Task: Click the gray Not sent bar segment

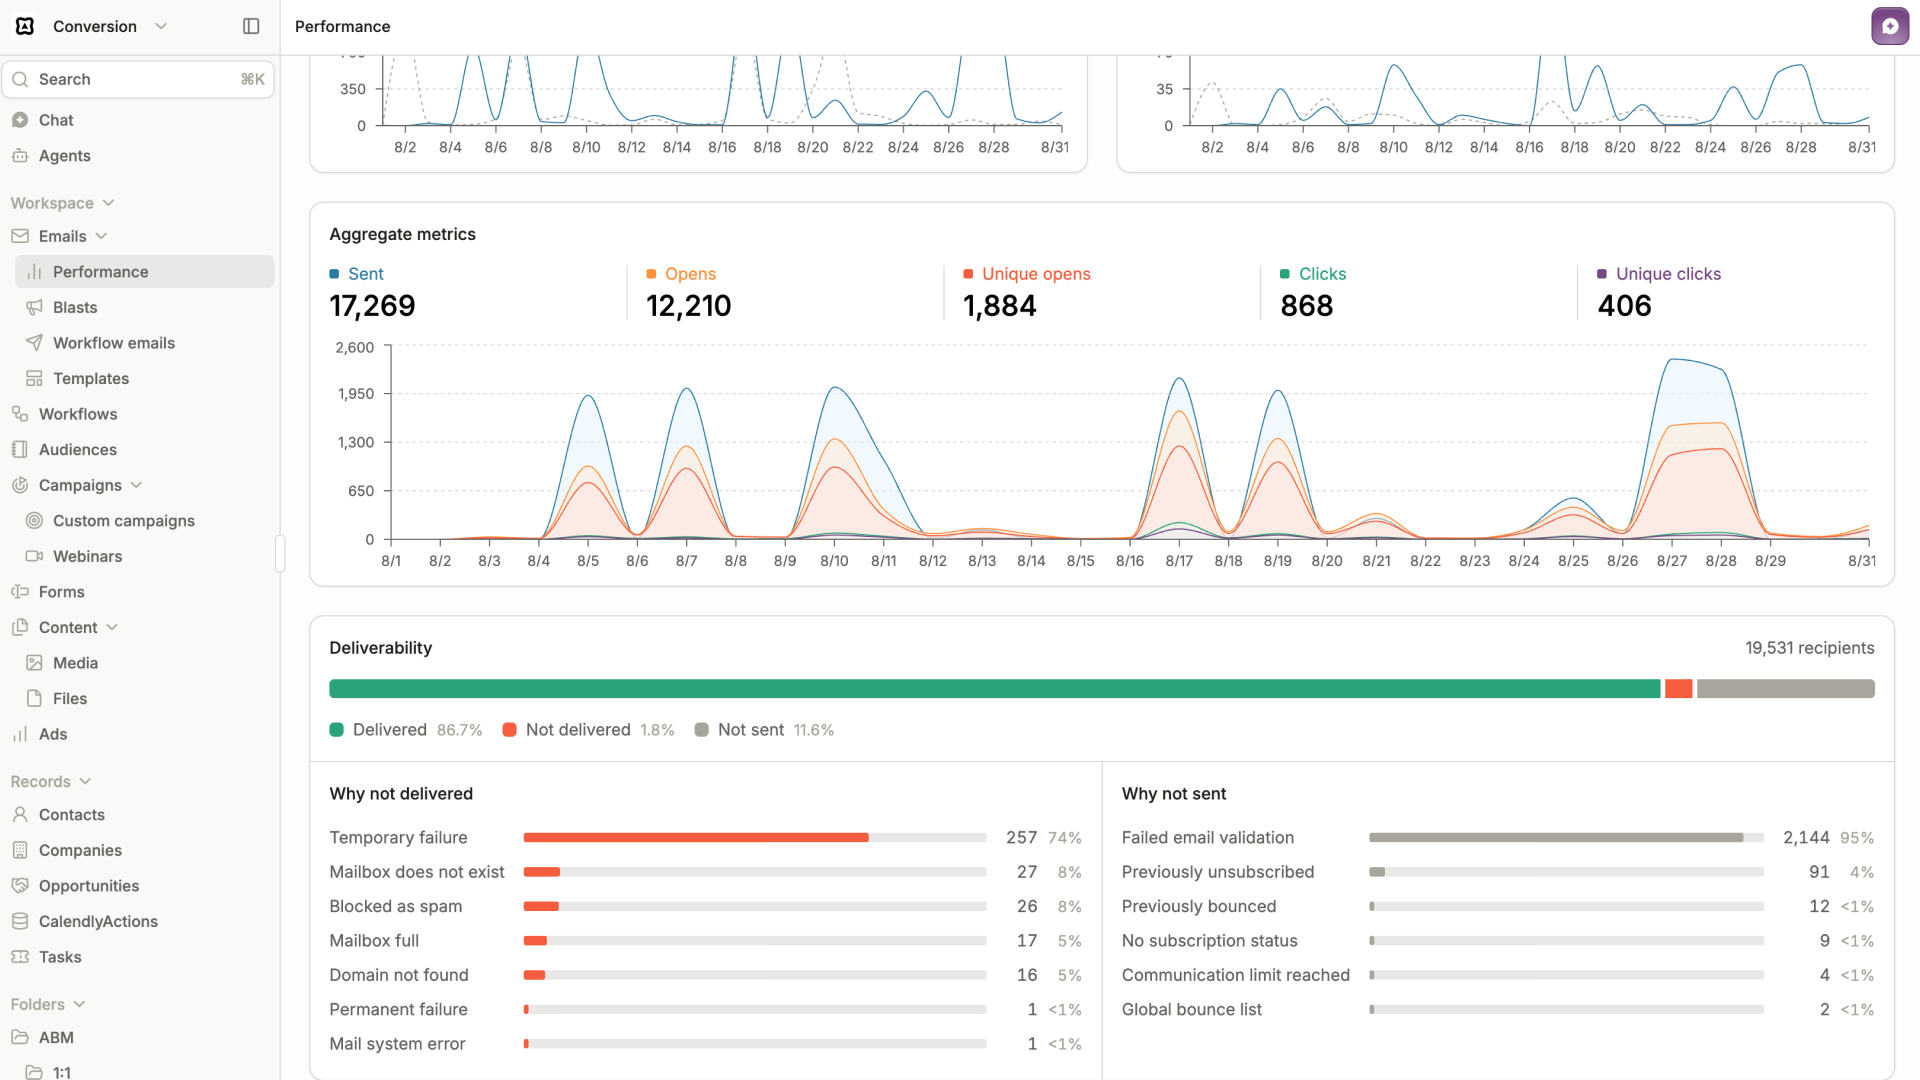Action: tap(1785, 689)
